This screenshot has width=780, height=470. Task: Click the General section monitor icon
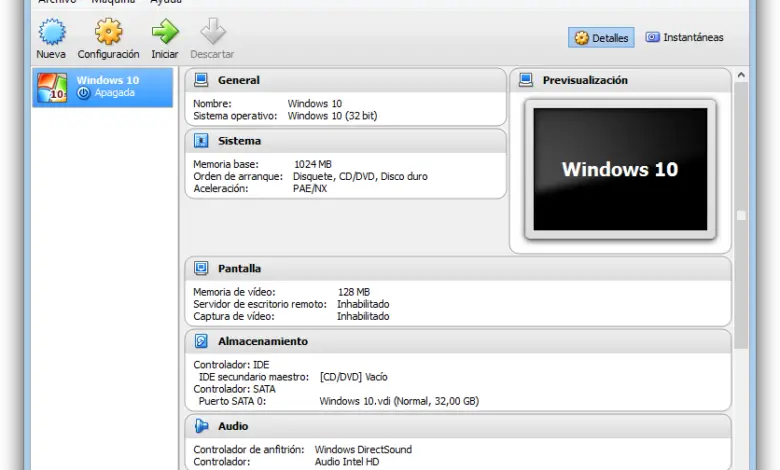point(201,80)
